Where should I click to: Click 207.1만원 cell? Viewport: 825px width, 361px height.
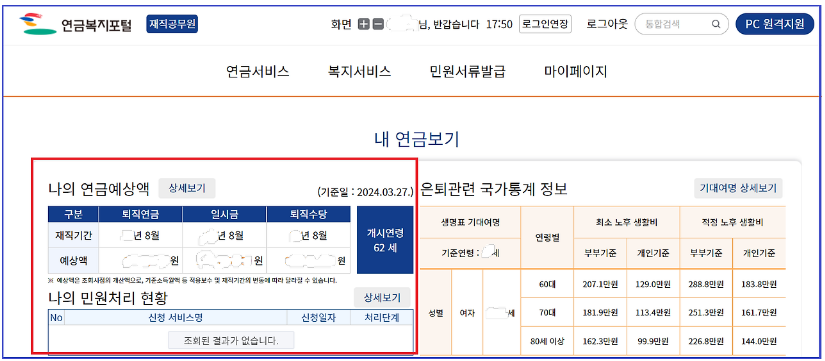click(x=600, y=284)
